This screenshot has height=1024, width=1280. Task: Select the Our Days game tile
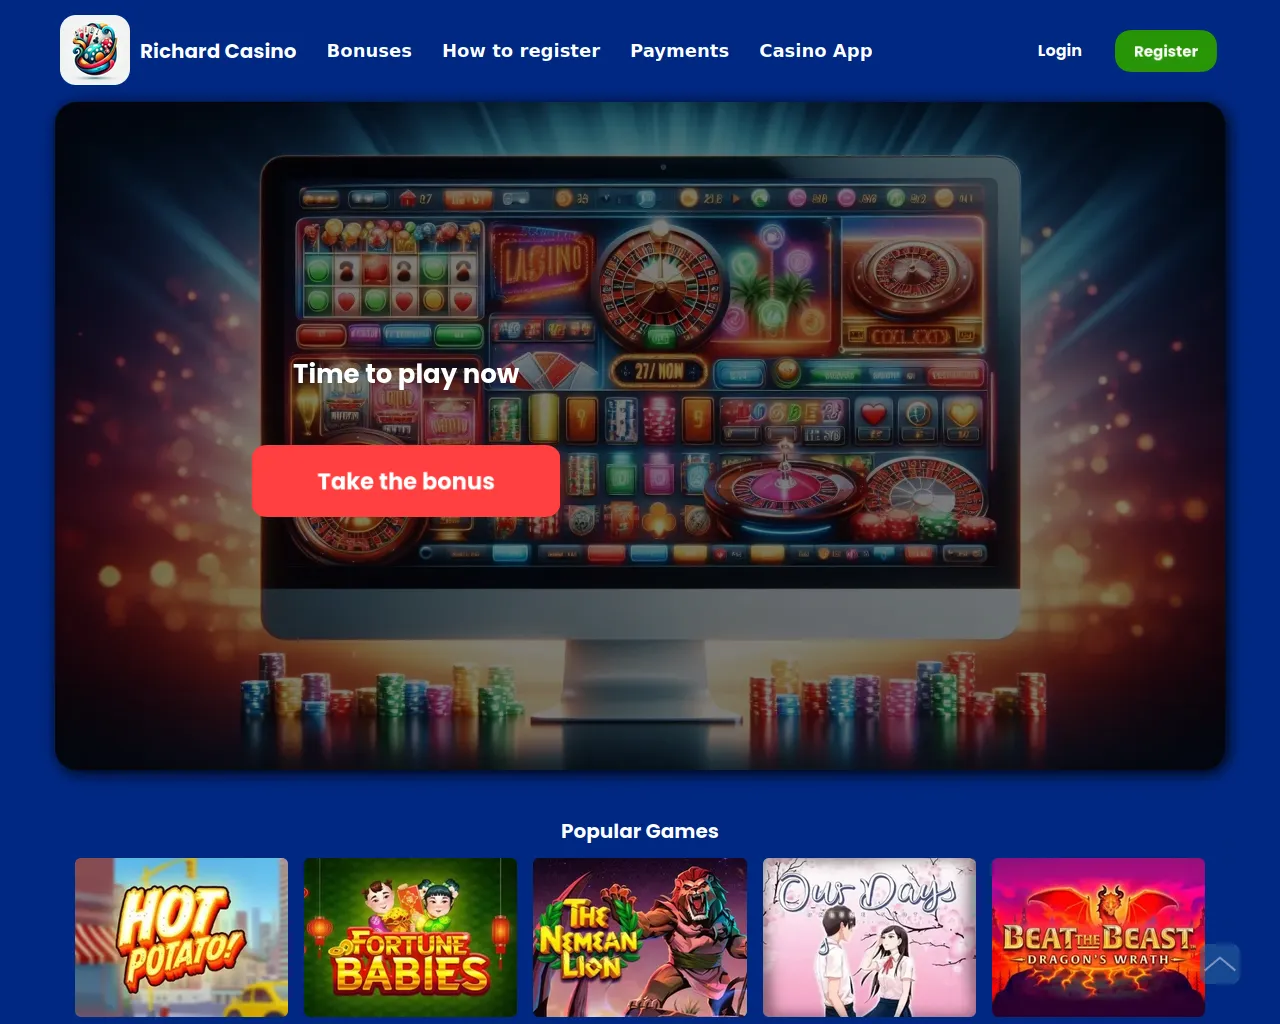coord(869,937)
